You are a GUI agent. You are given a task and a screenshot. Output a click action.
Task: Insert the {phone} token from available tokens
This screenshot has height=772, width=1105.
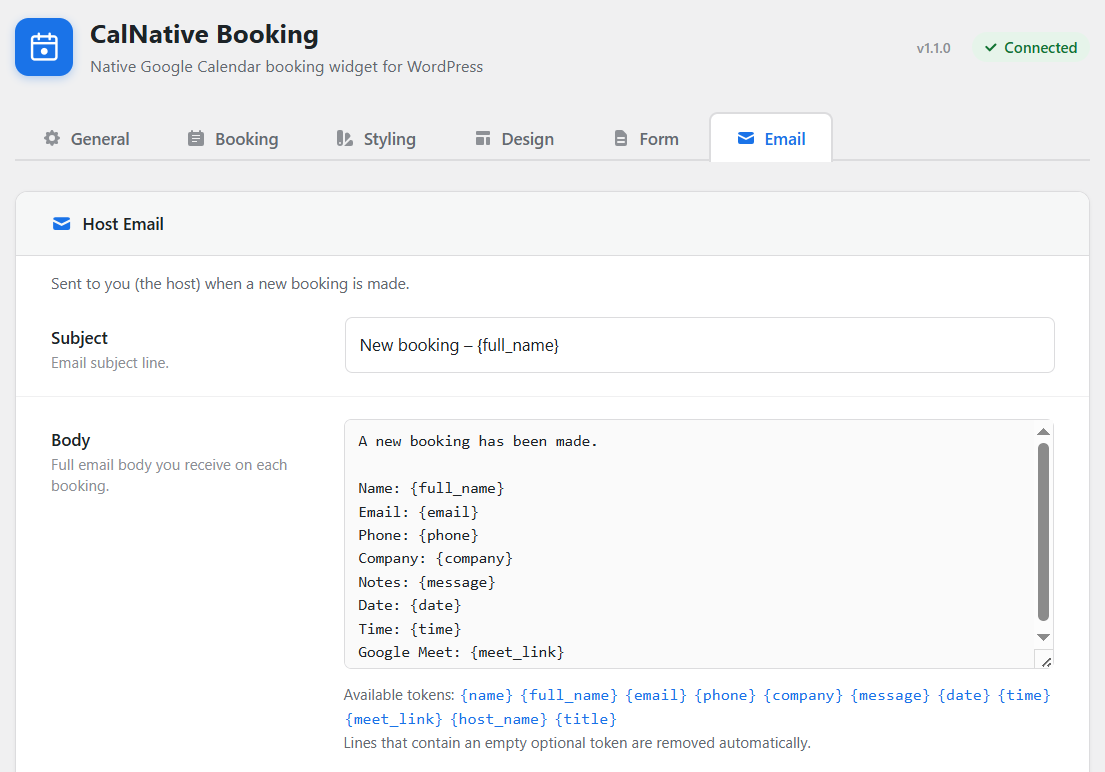724,695
